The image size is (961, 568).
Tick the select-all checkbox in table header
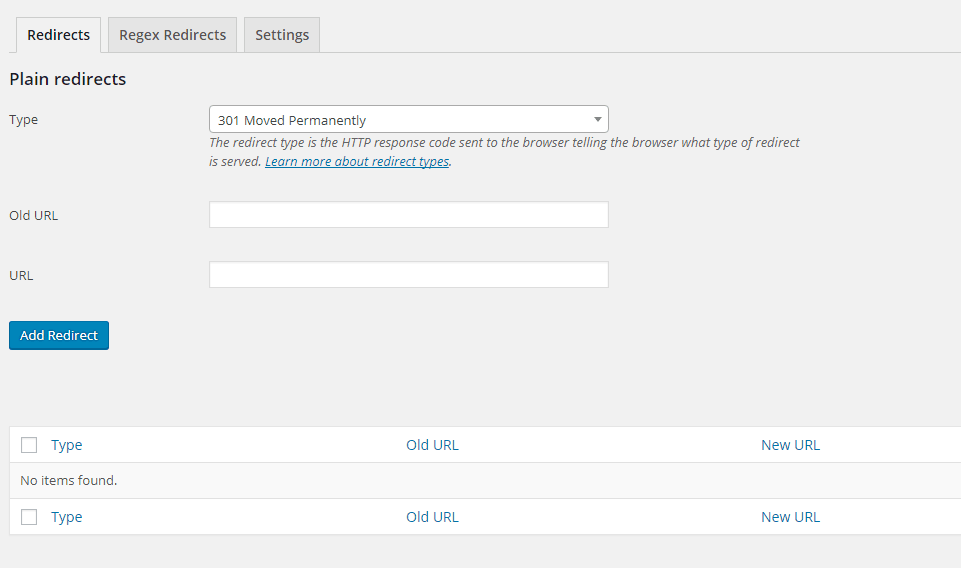[x=29, y=445]
